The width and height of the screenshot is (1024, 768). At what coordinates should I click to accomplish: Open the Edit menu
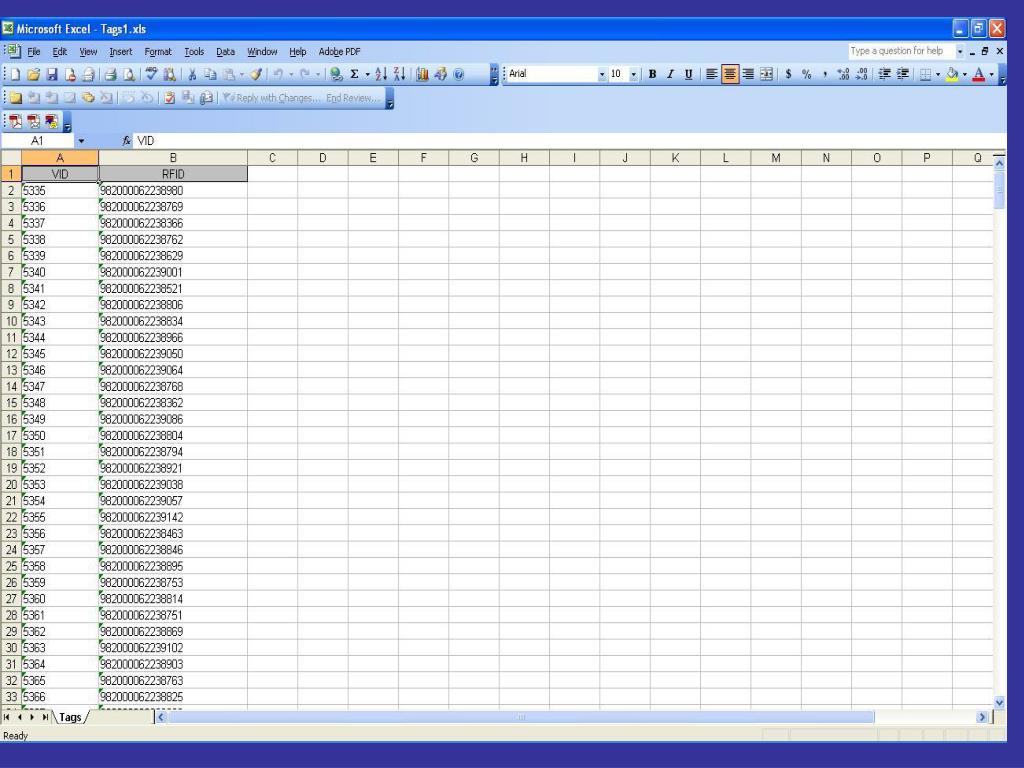59,52
